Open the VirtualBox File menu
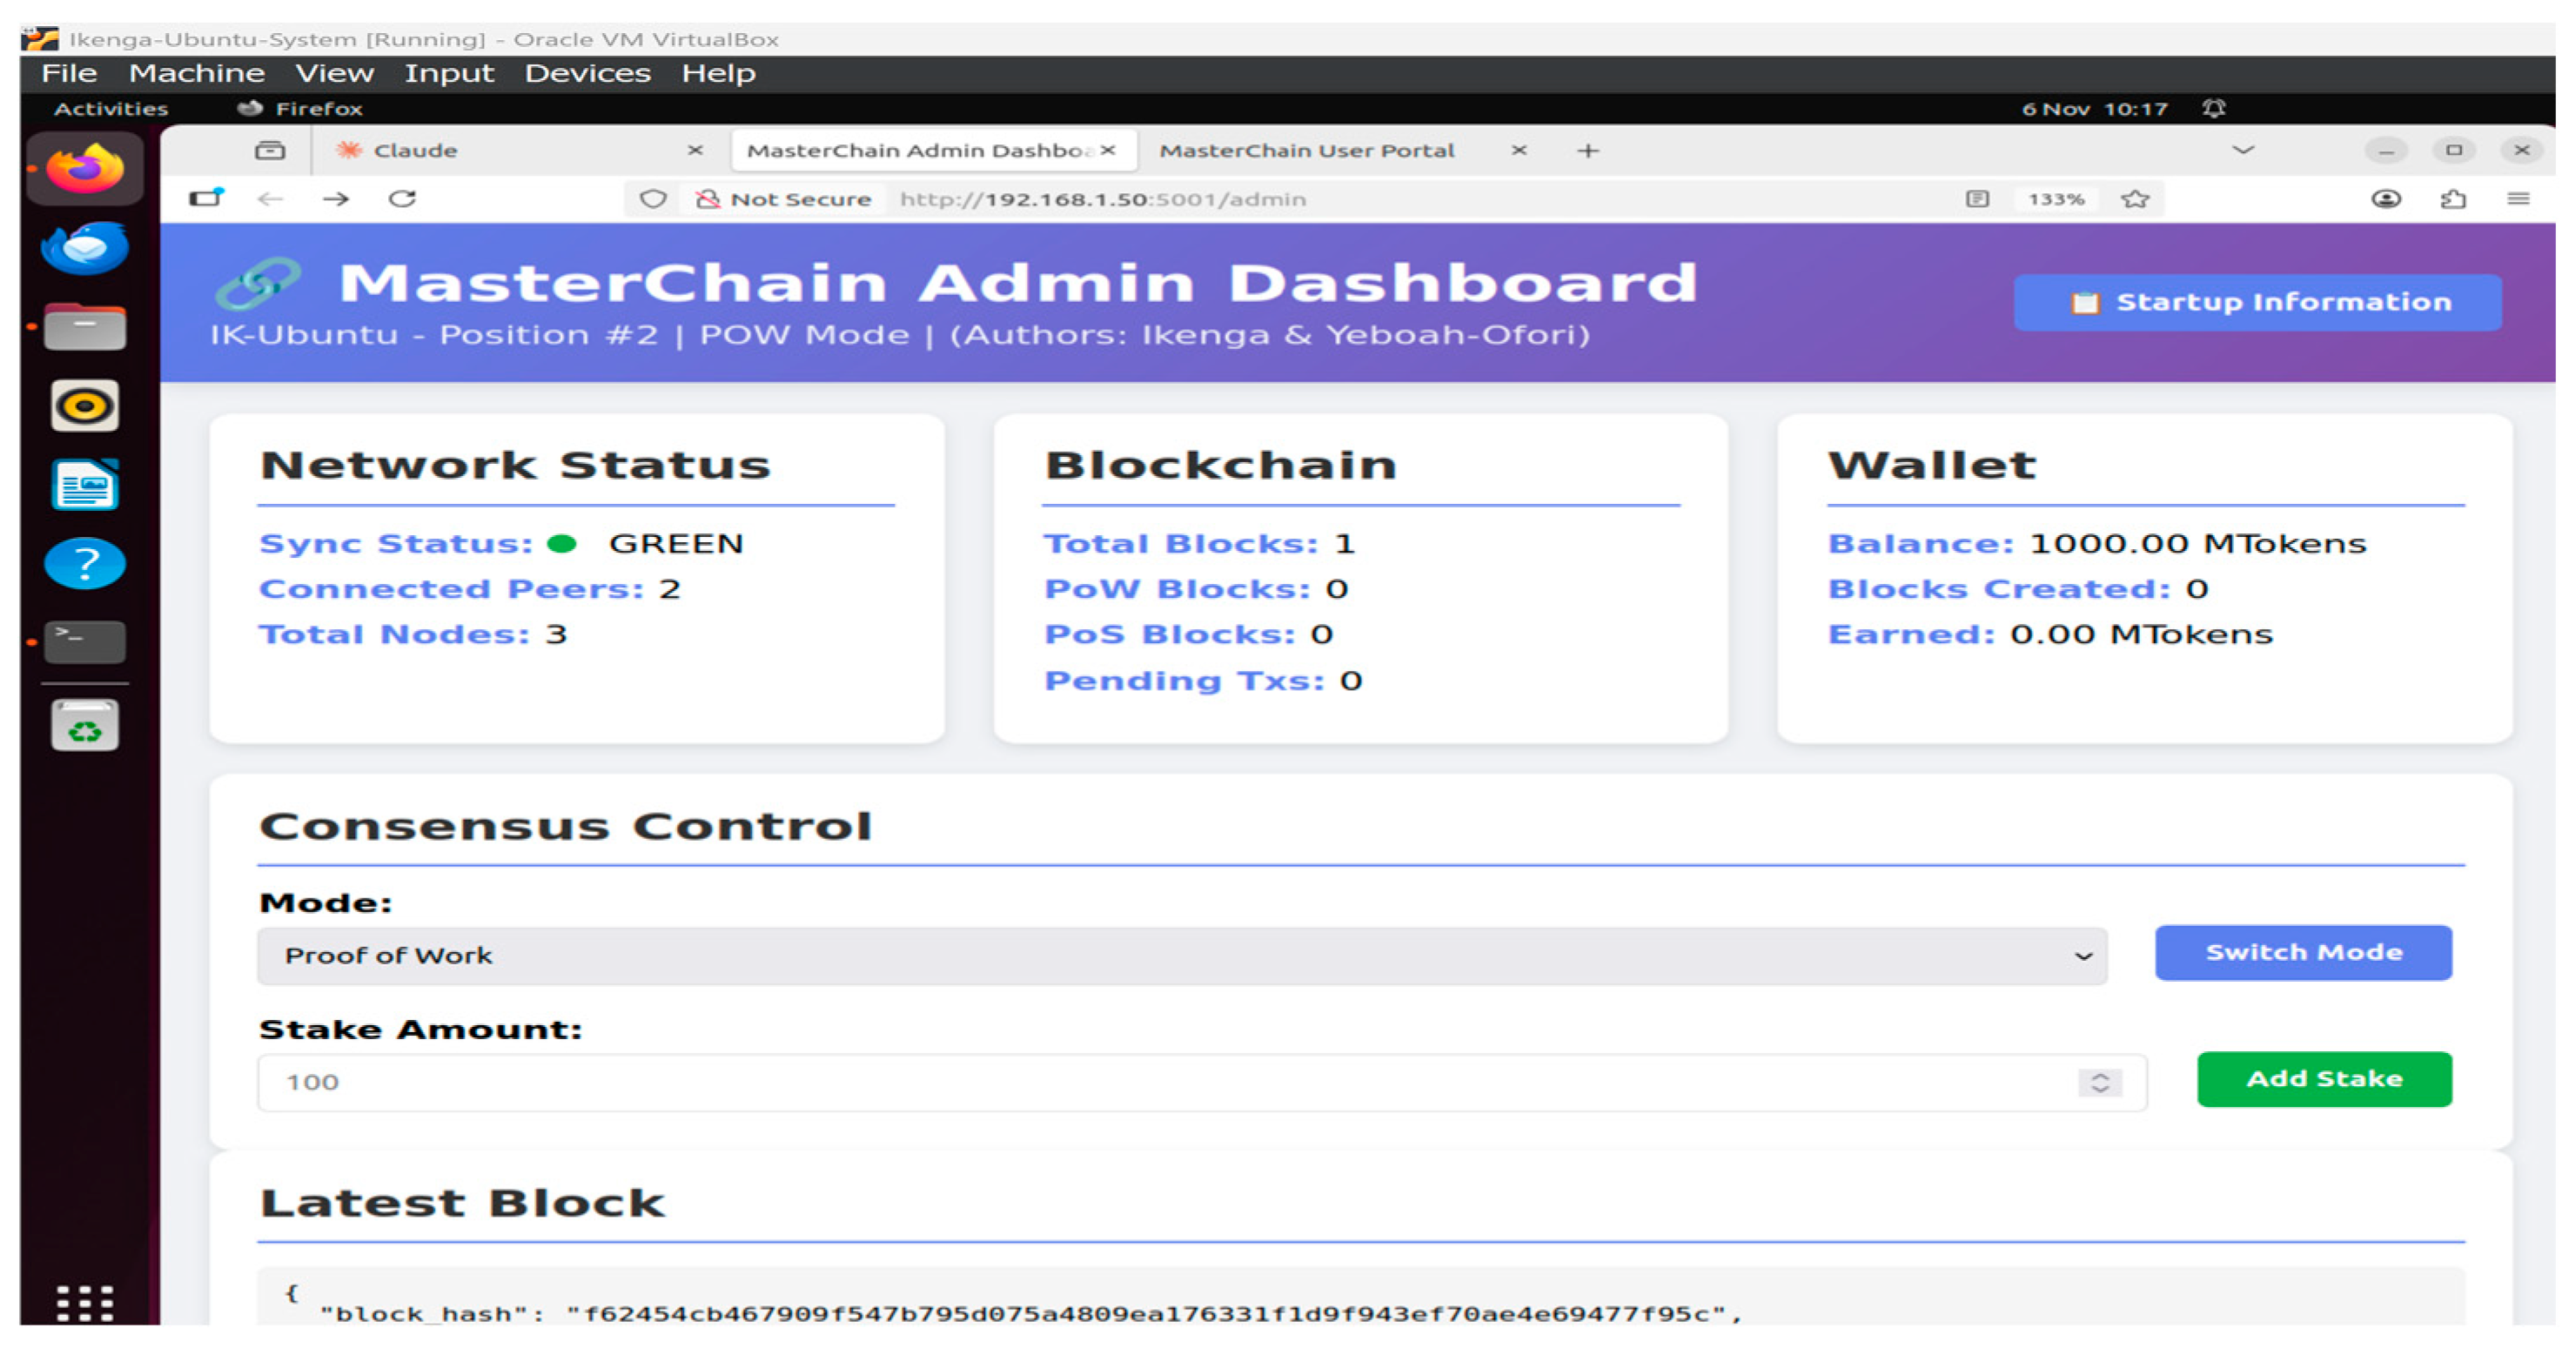Viewport: 2576px width, 1355px height. pos(69,74)
